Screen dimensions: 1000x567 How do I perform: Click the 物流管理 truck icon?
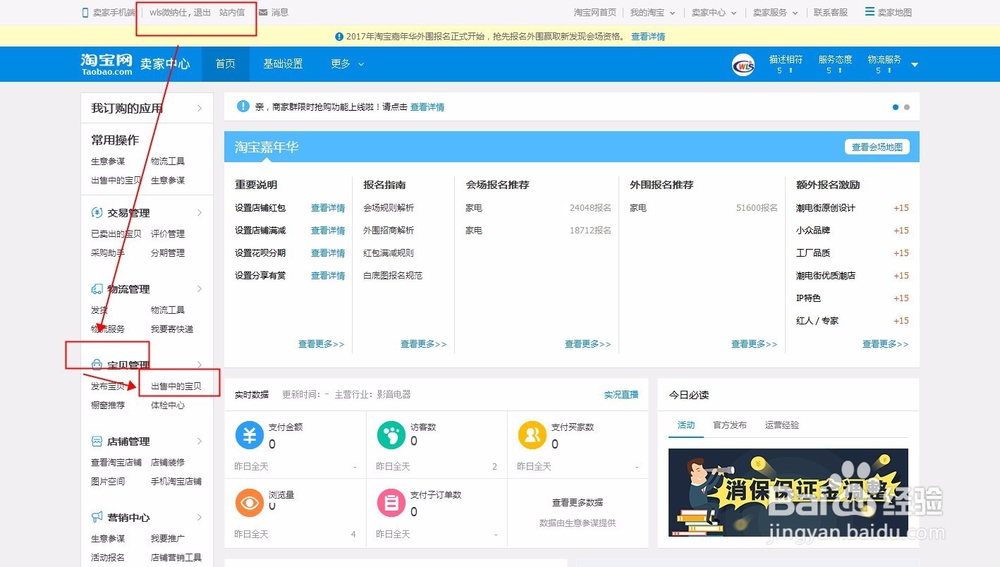pyautogui.click(x=97, y=289)
